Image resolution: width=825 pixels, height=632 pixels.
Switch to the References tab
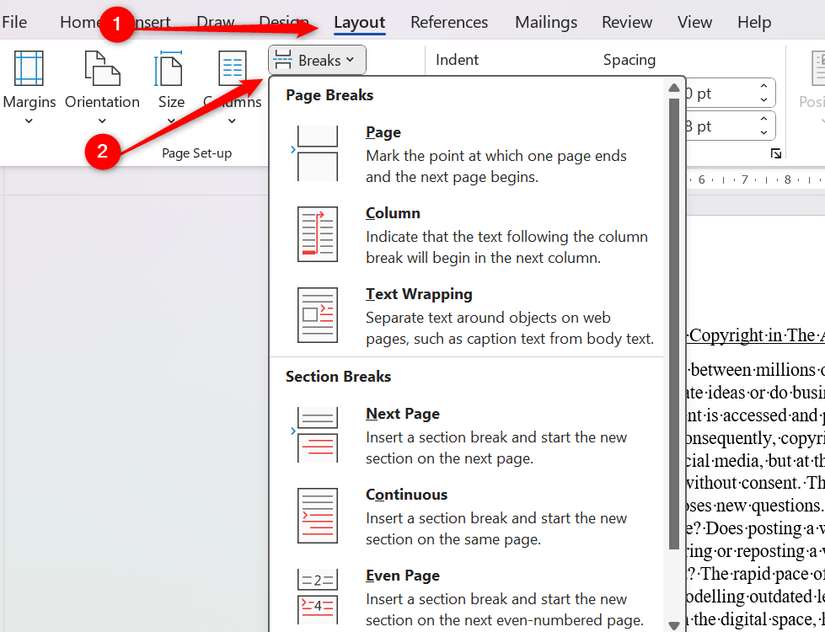coord(449,22)
